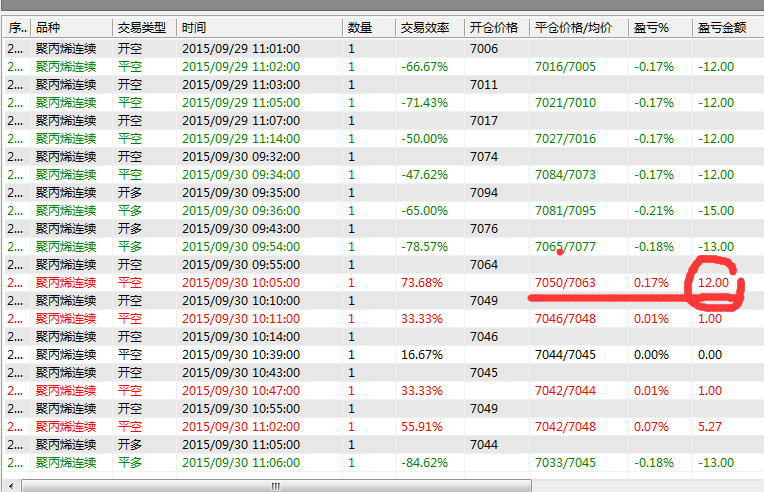
Task: Sort by 交易效率 column header
Action: (424, 27)
